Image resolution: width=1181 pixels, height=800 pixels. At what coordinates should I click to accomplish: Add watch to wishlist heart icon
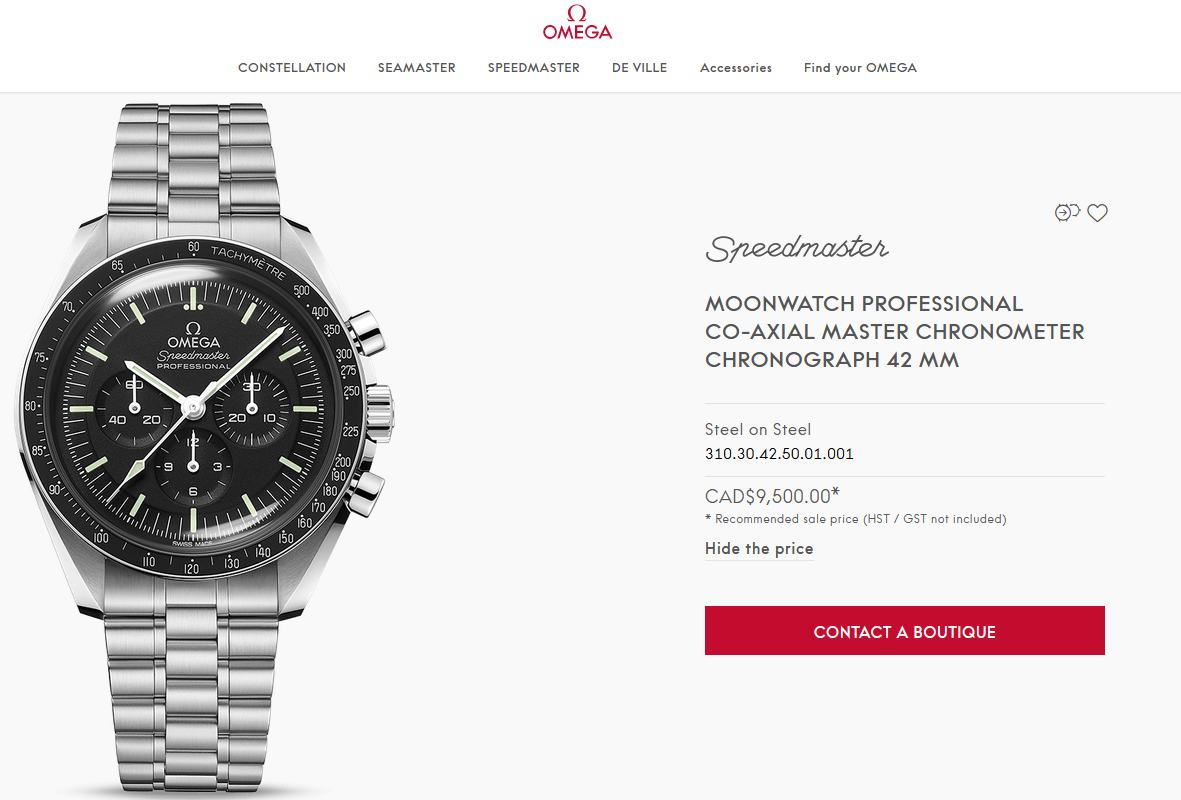[x=1097, y=213]
